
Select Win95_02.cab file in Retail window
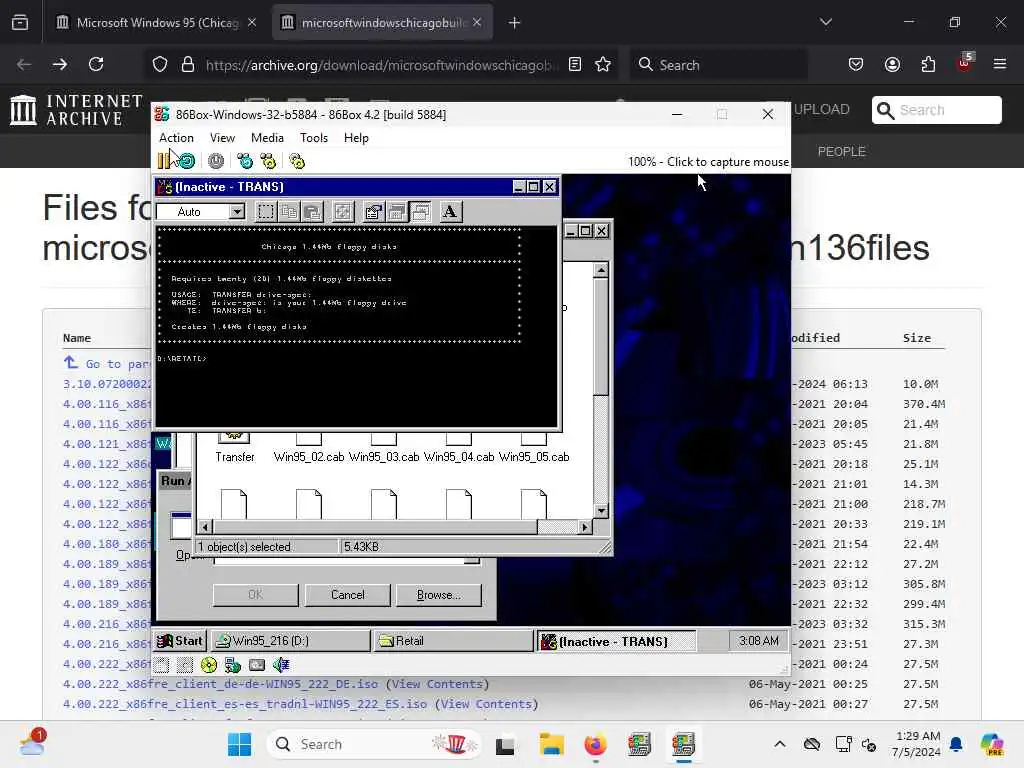[x=309, y=448]
